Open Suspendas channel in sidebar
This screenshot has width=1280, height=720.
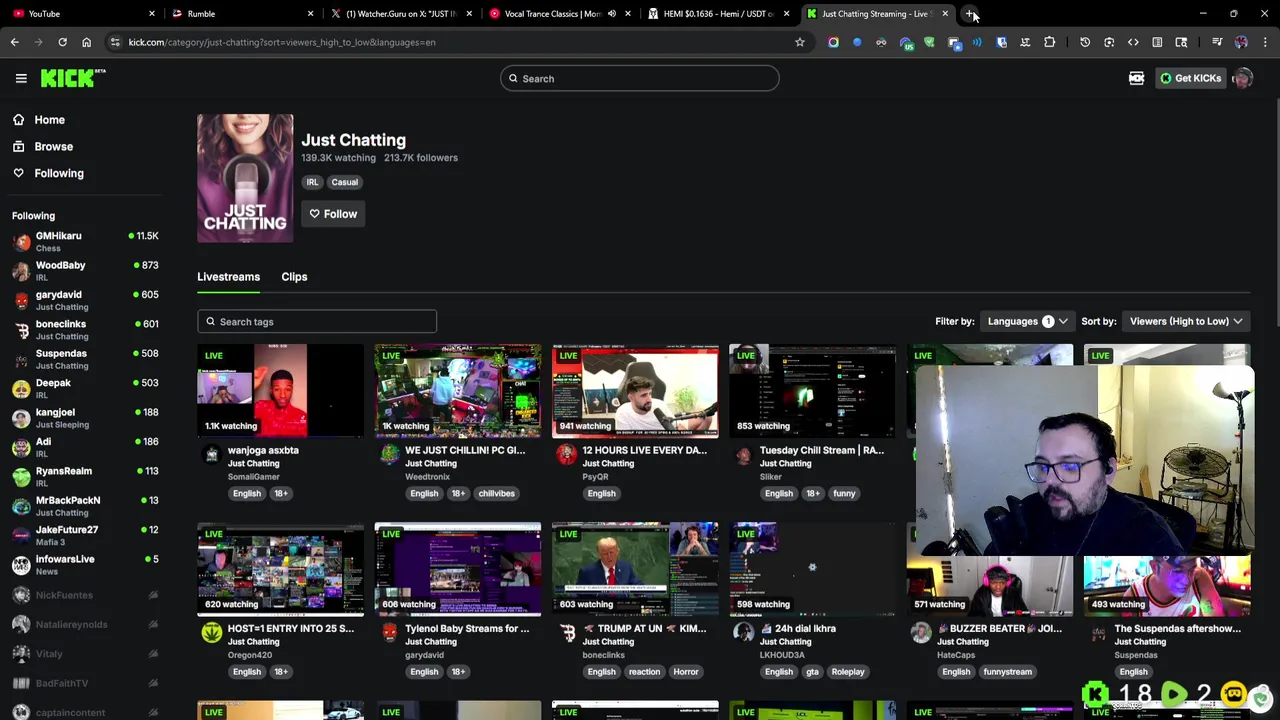85,359
